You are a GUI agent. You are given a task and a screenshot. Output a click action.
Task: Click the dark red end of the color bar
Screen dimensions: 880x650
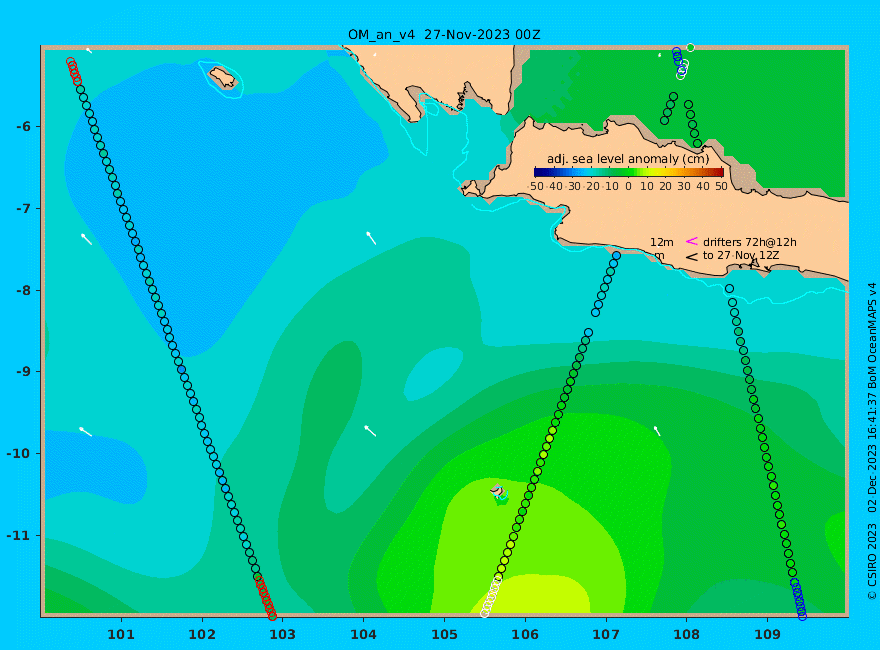(x=719, y=172)
